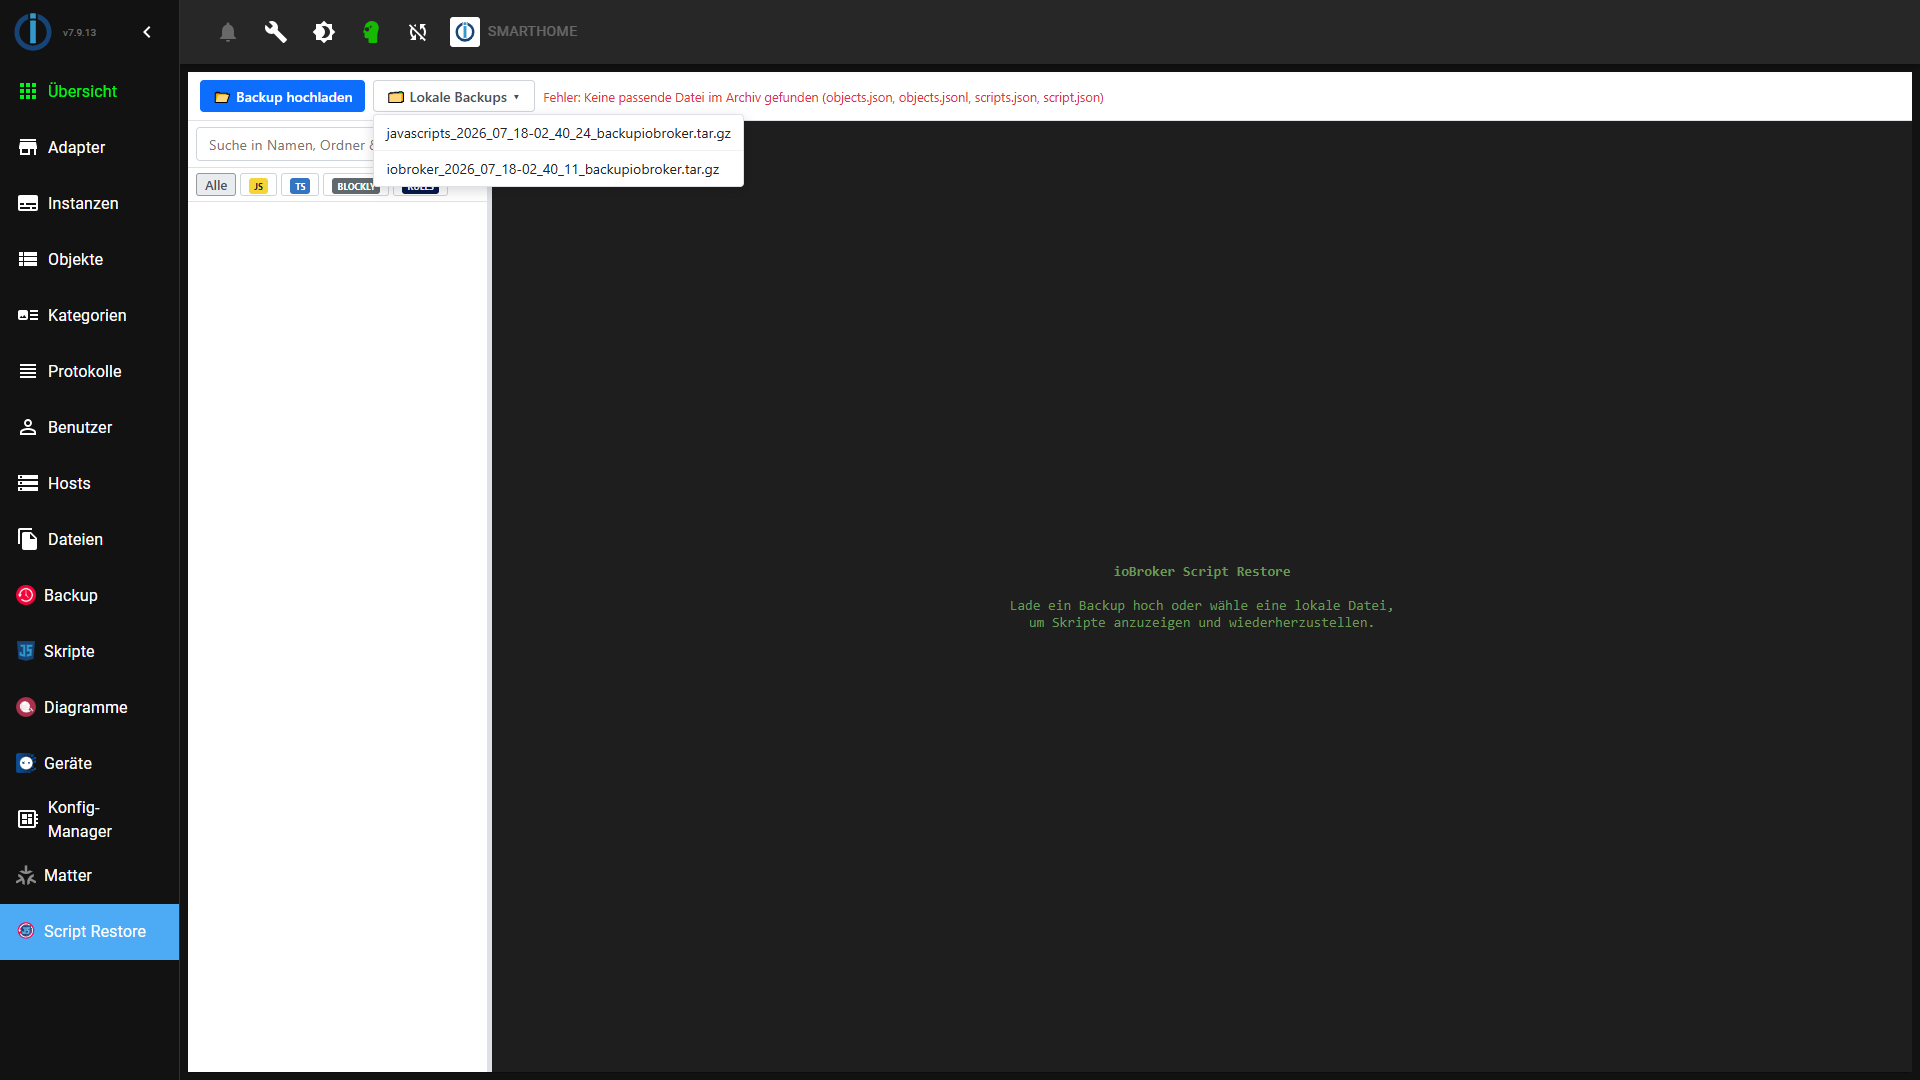Viewport: 1920px width, 1080px height.
Task: Open Konfig-Manager entry
Action: (90, 819)
